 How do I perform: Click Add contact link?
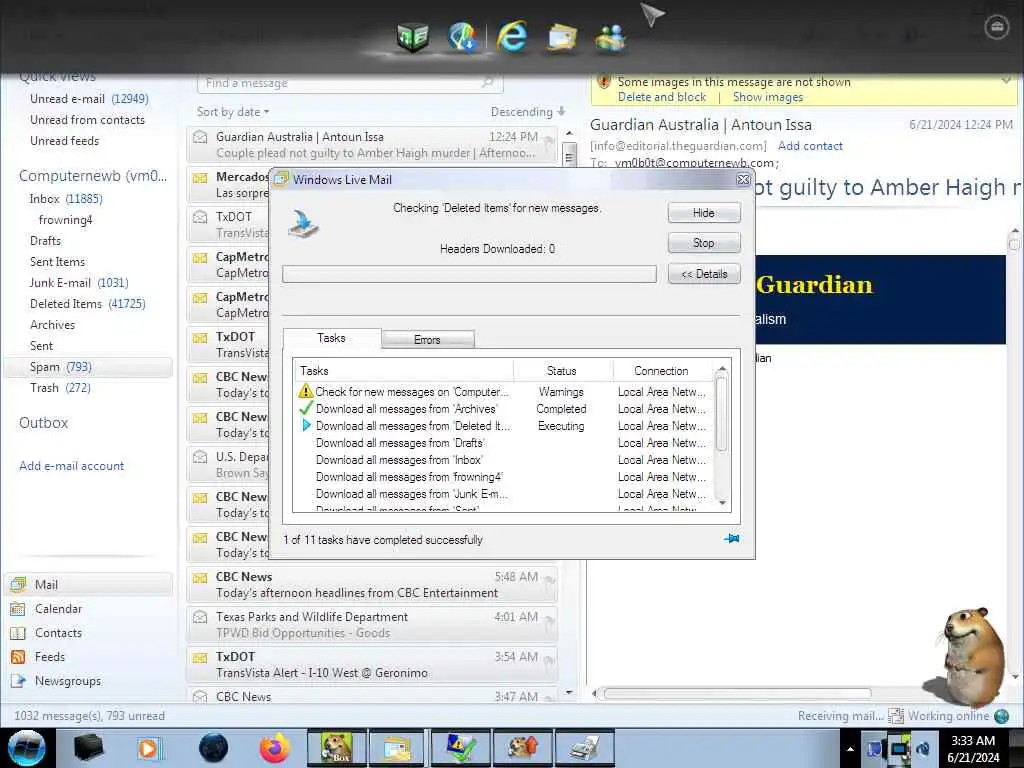[810, 146]
